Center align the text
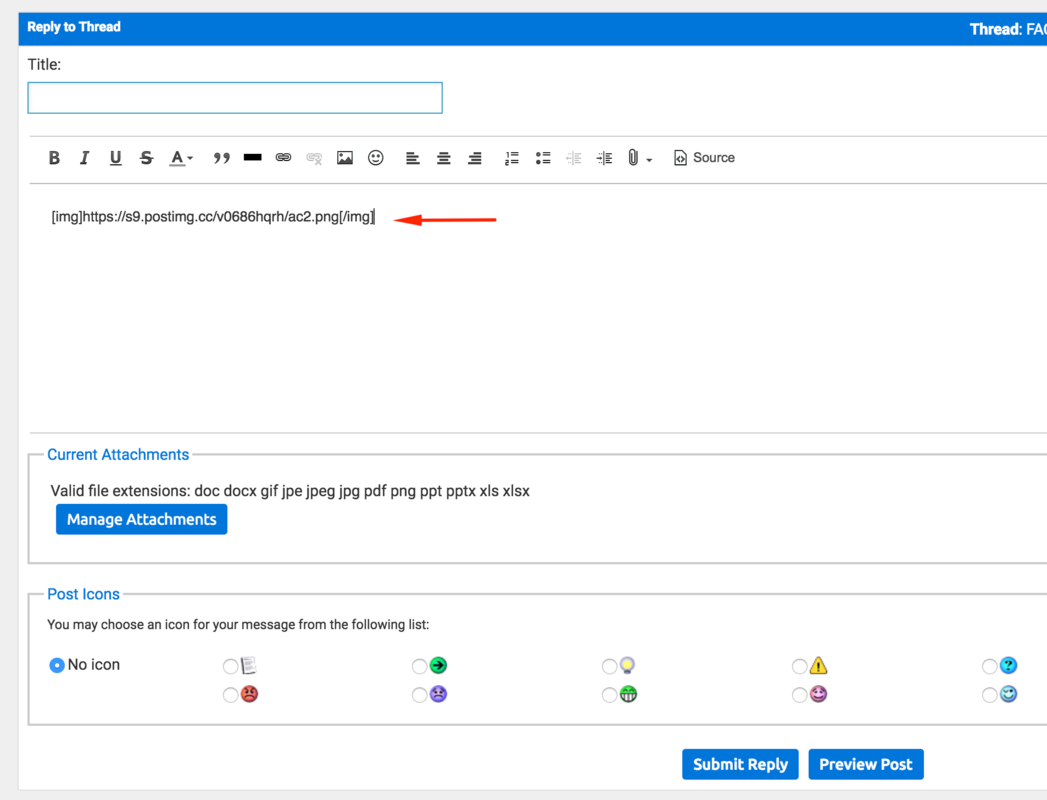This screenshot has height=800, width=1047. pos(443,158)
